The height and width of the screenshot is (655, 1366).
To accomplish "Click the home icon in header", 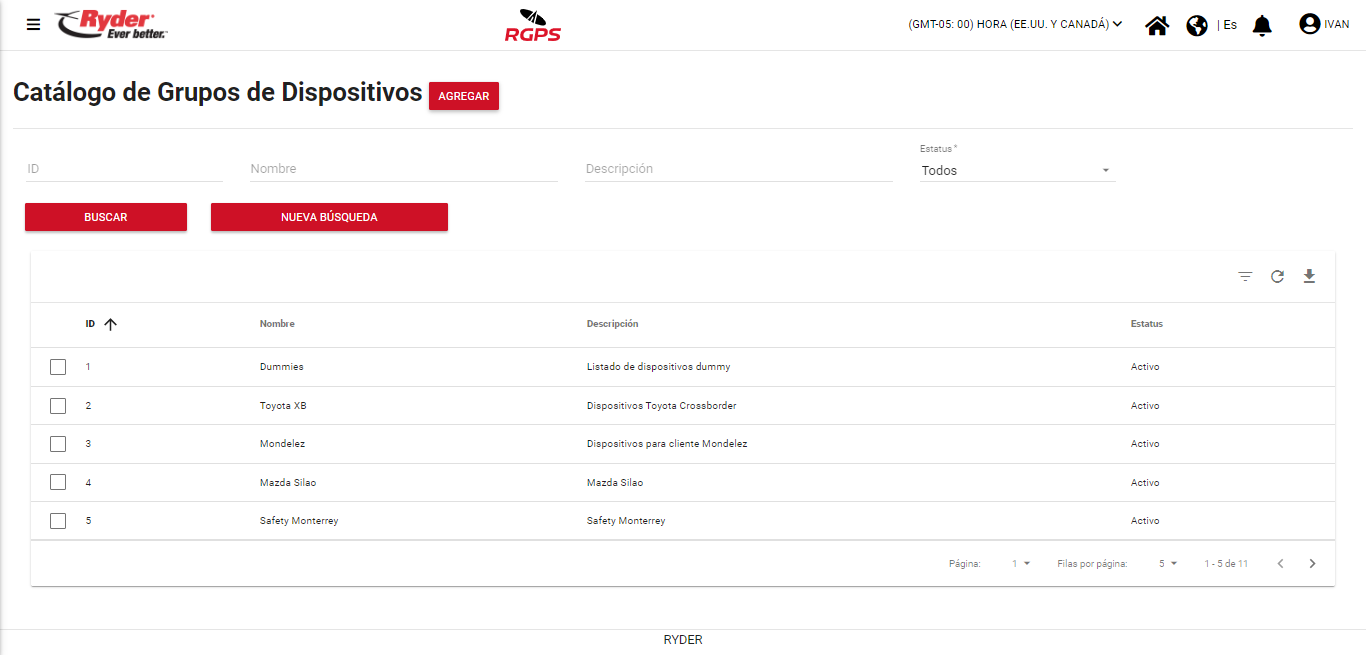I will click(1157, 25).
